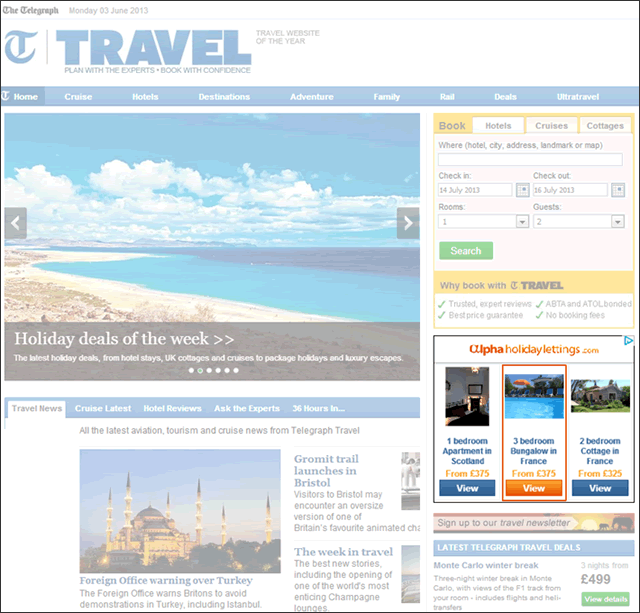640x613 pixels.
Task: View the 3 bedroom Bungalow in France
Action: [x=534, y=488]
